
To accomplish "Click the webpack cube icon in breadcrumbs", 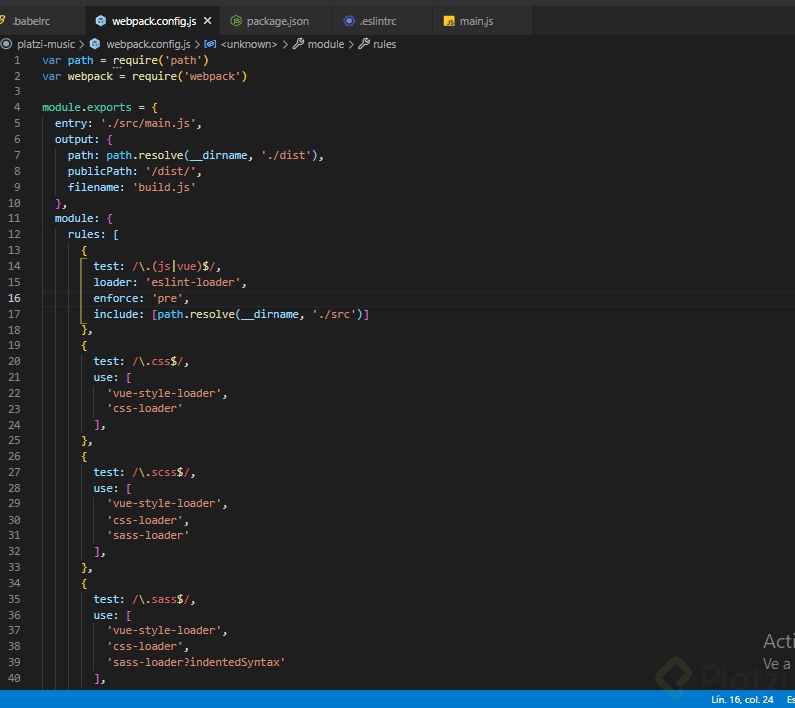I will tap(96, 44).
